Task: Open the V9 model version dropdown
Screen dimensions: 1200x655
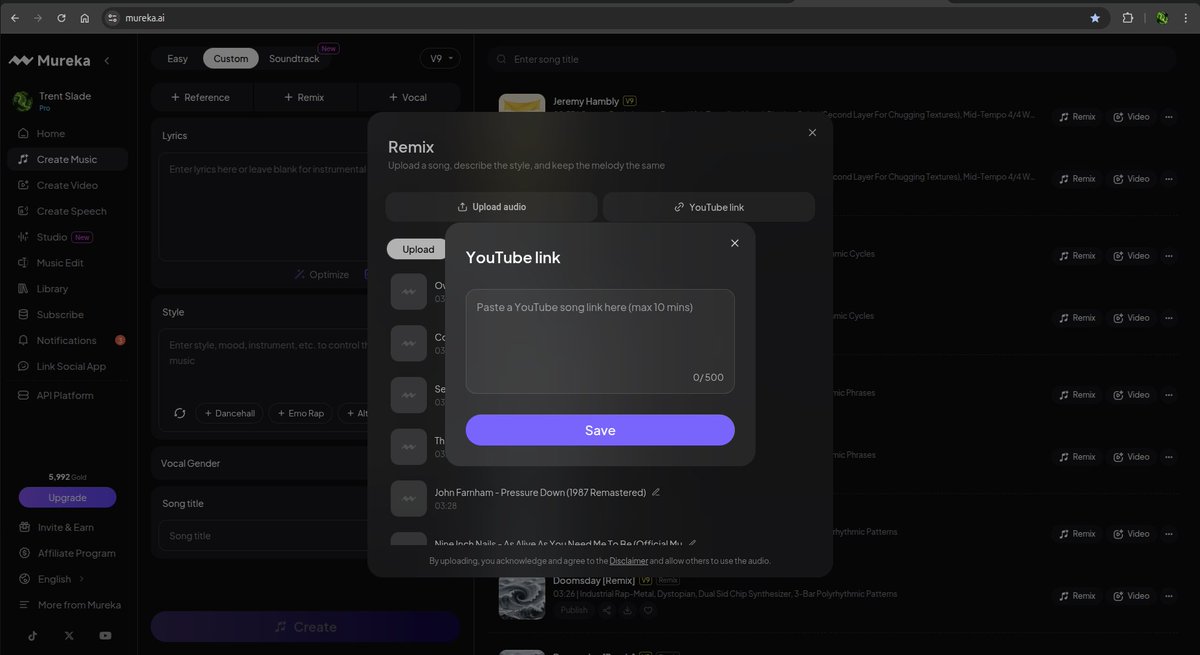Action: (x=440, y=58)
